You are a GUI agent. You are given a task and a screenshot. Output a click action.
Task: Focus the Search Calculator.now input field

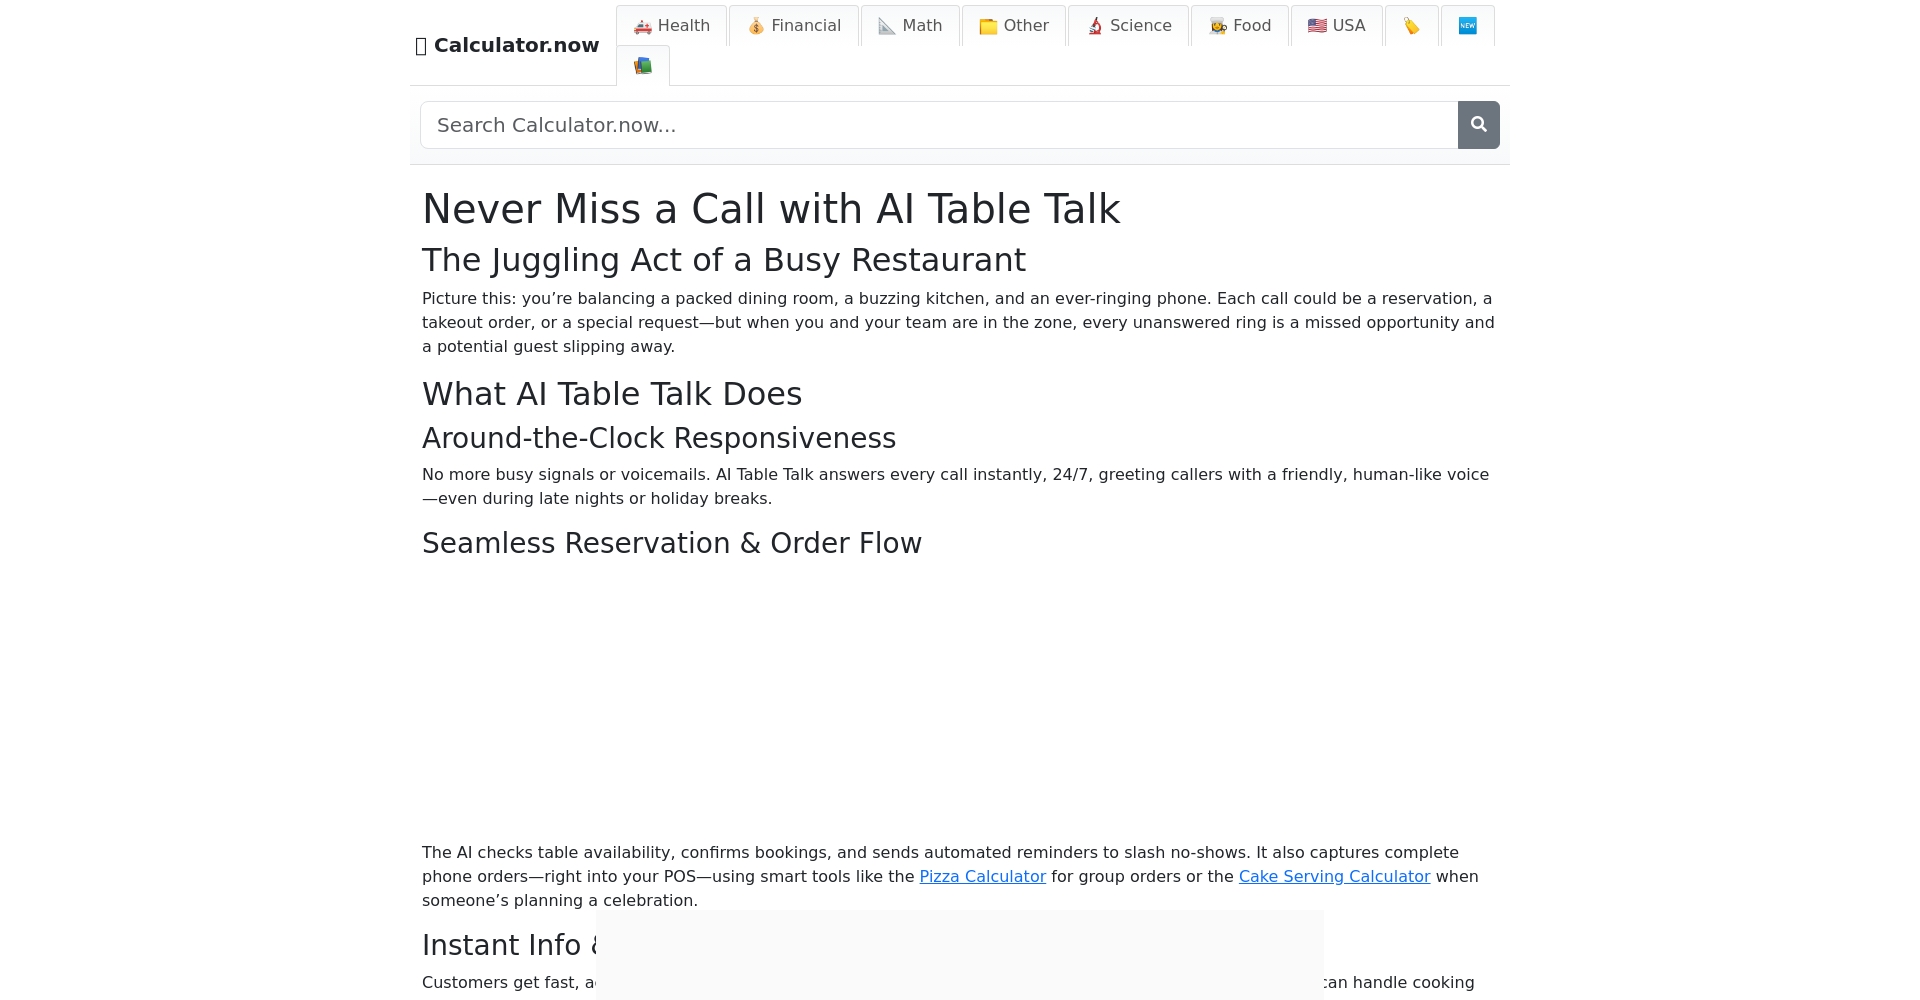click(938, 125)
